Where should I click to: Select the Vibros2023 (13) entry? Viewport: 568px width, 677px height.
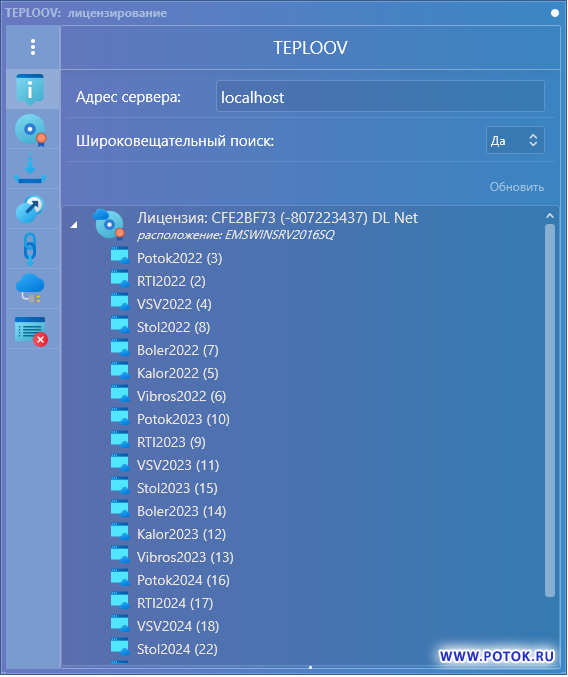pyautogui.click(x=185, y=557)
